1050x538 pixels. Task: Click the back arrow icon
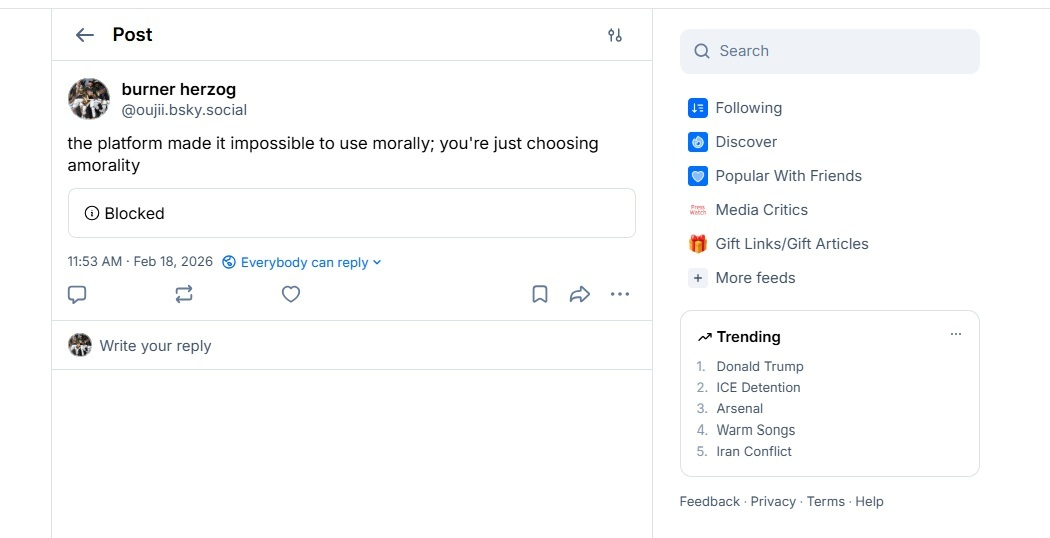85,35
